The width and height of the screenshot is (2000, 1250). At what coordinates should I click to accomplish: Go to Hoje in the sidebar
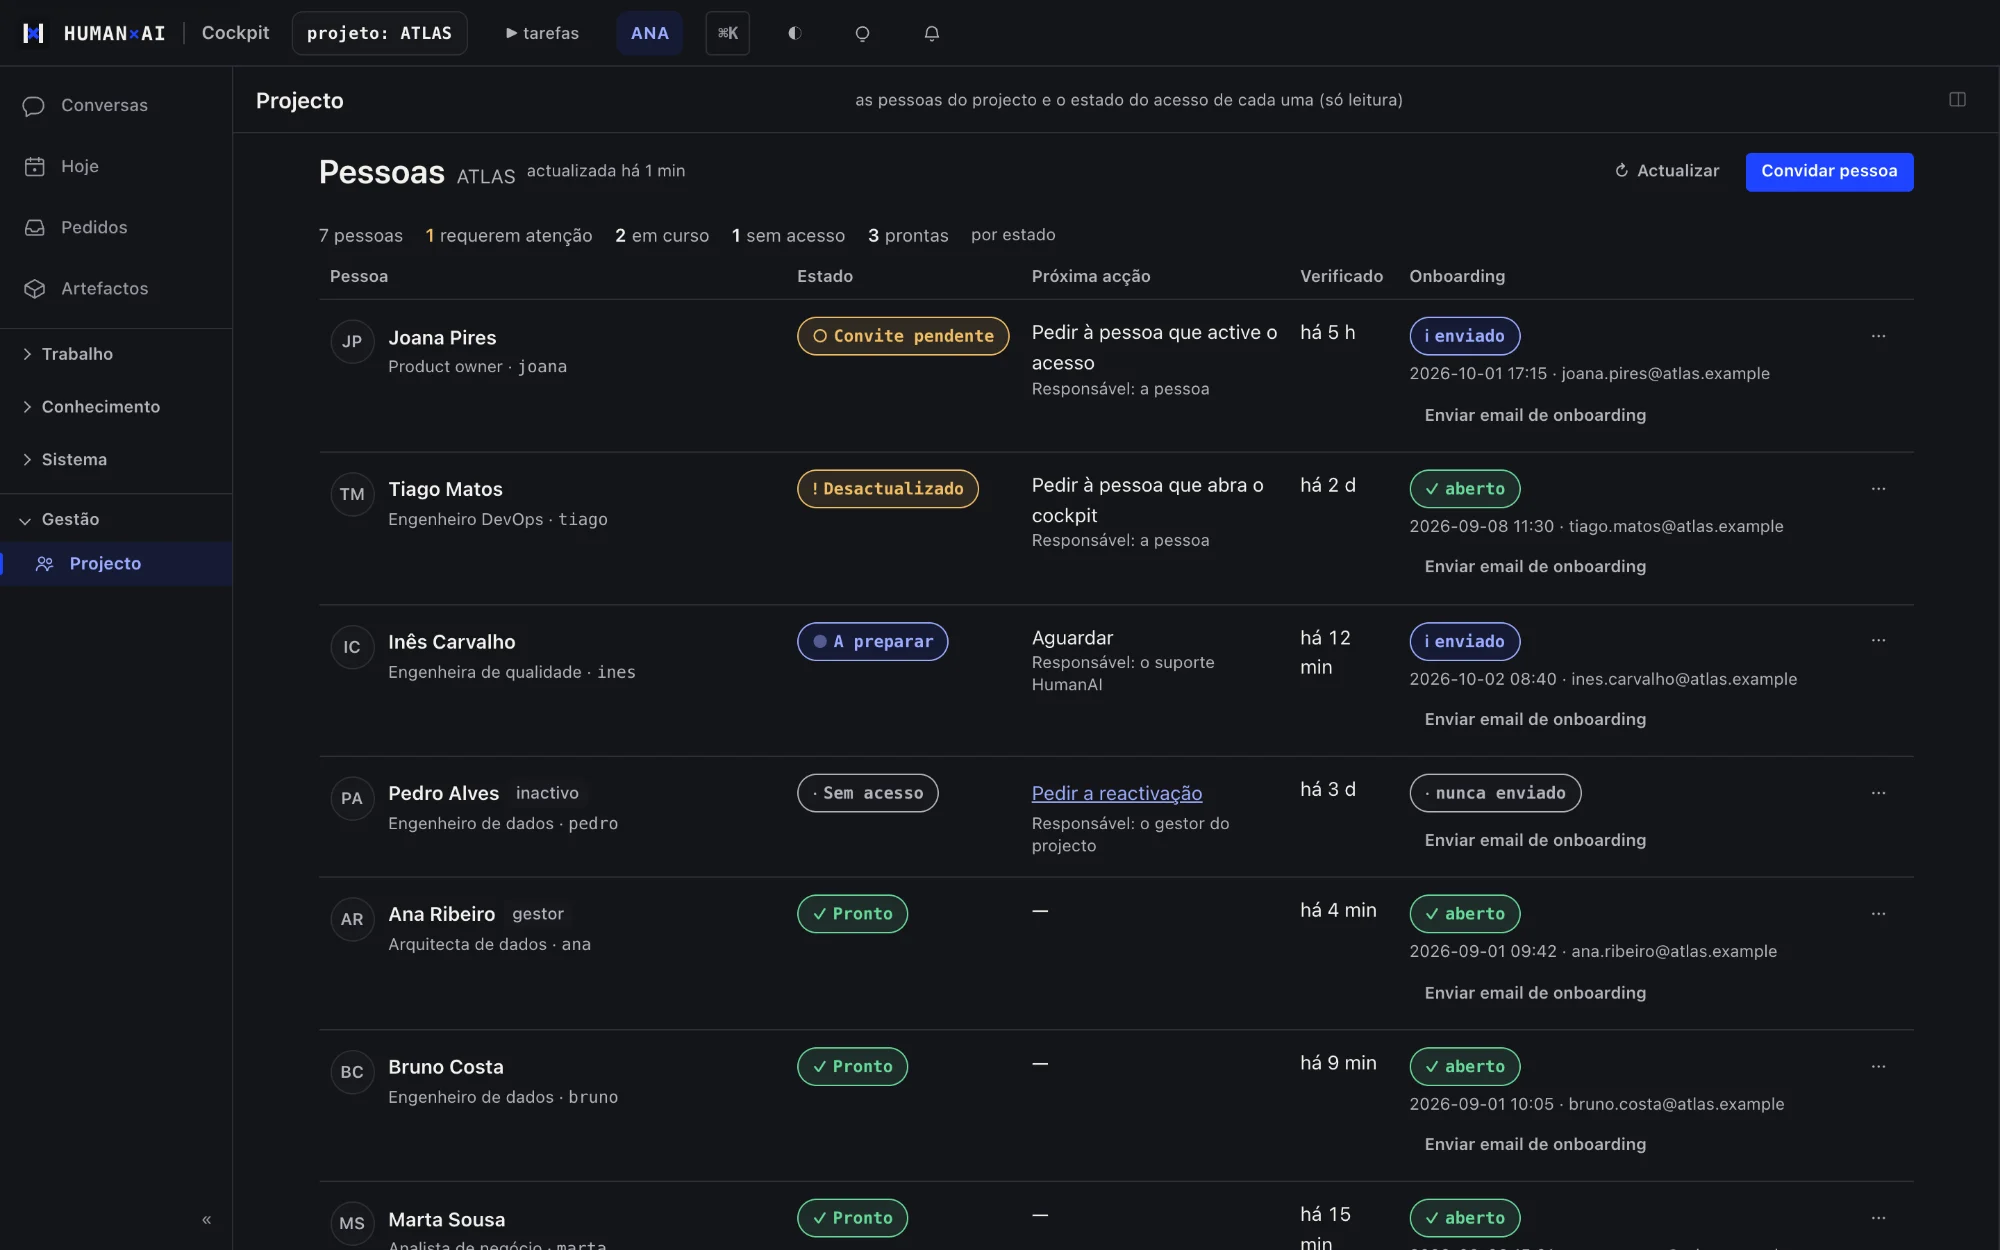(x=116, y=166)
